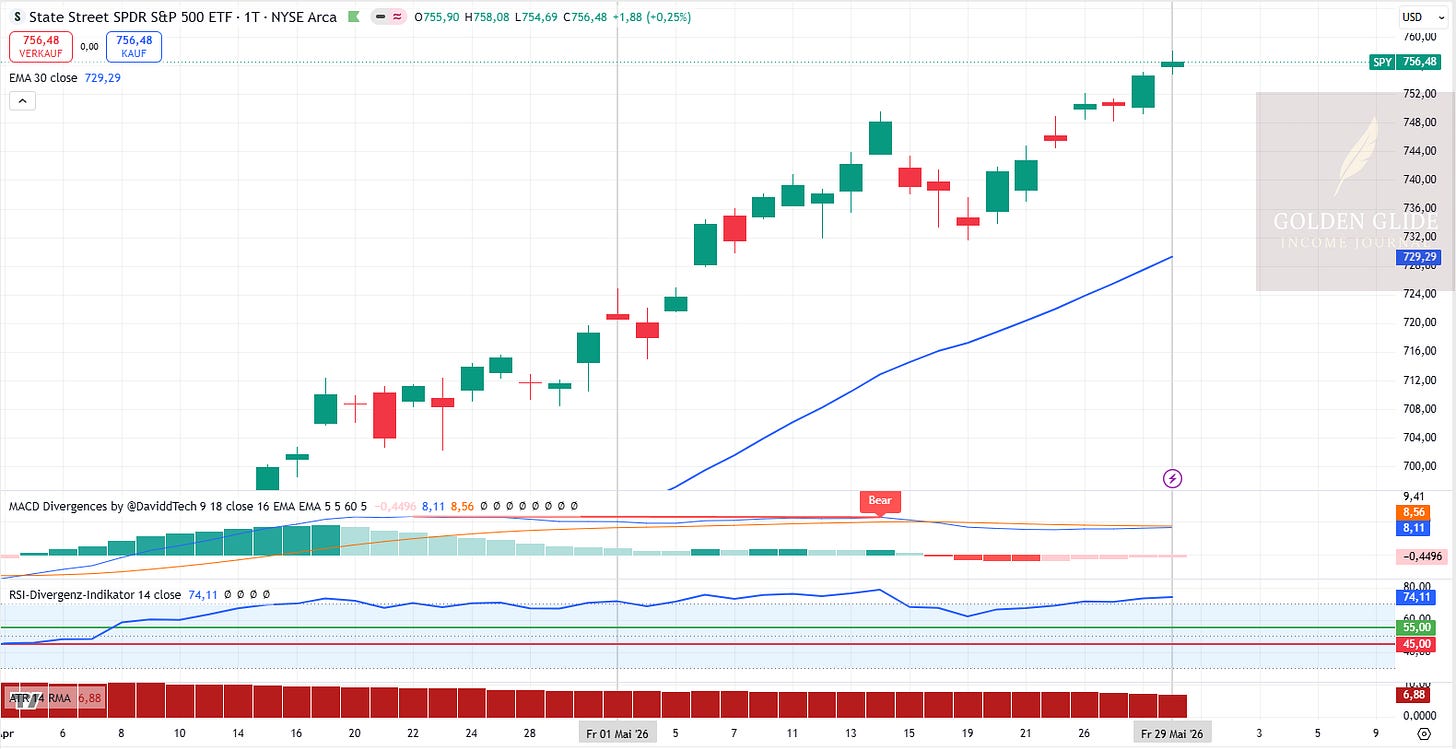Click the blue KAUF 756,48 buy button
The image size is (1456, 749).
click(x=133, y=46)
